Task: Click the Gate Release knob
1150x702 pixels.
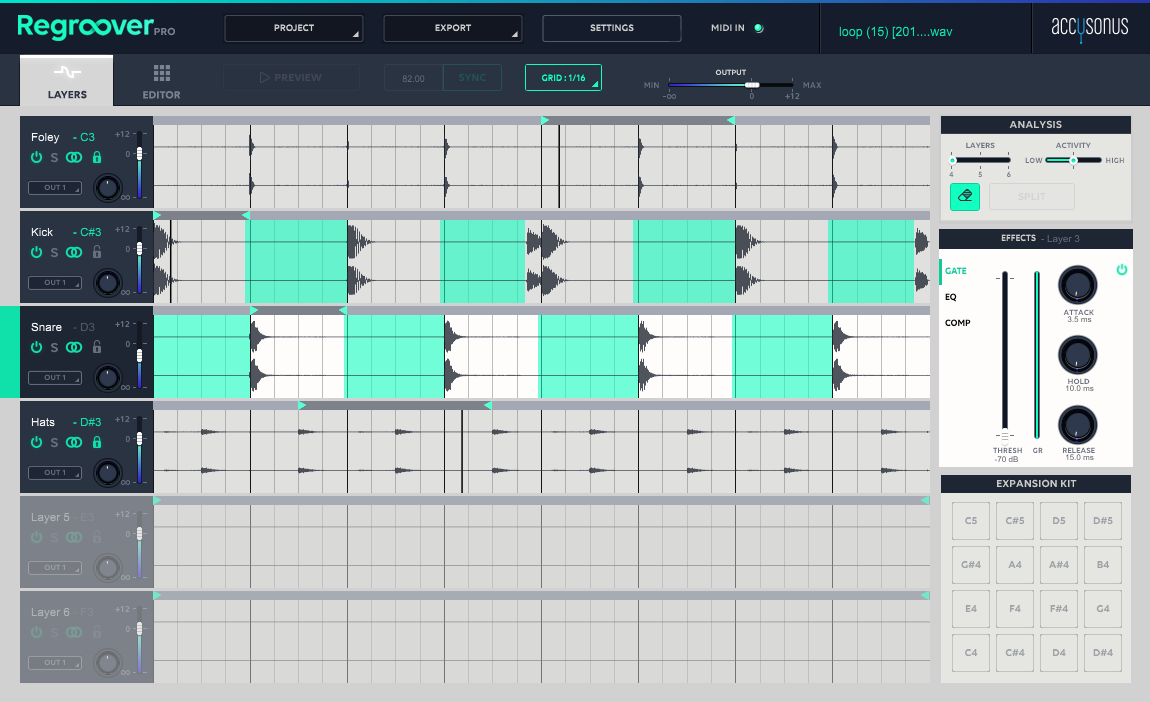Action: (1077, 425)
